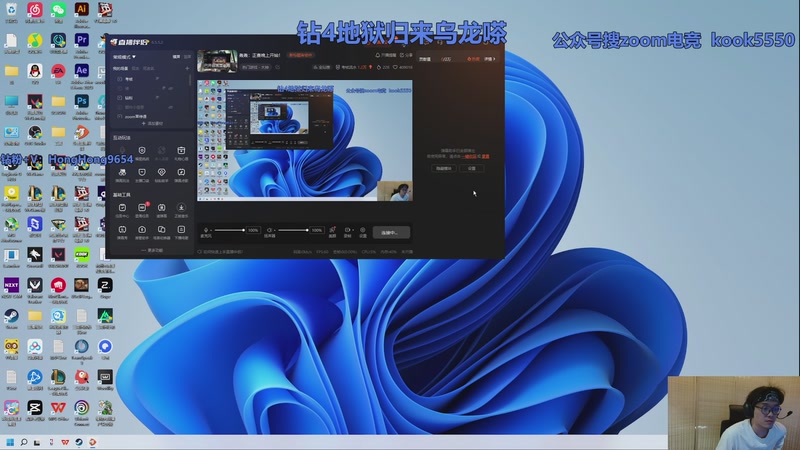Click the microphone icon in the audio bar
The height and width of the screenshot is (450, 800).
point(206,231)
